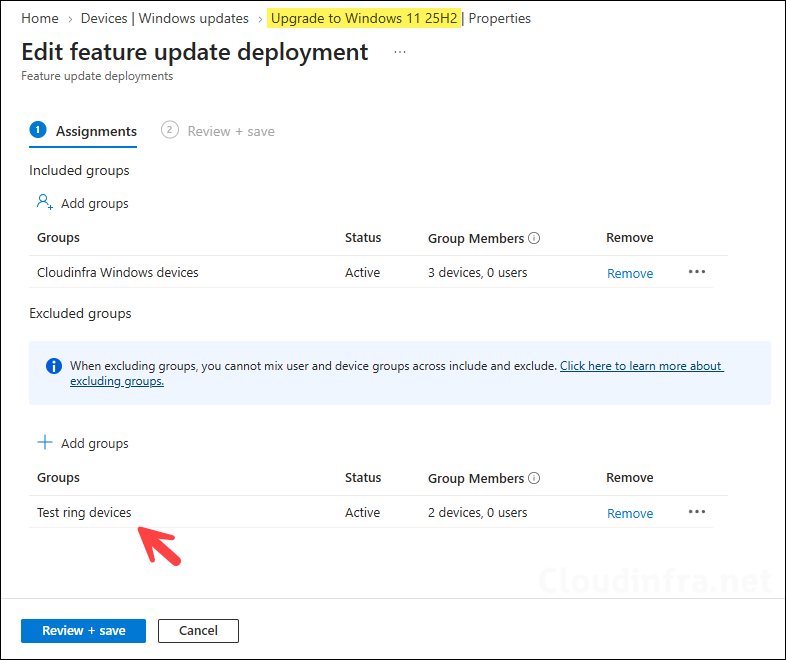Click the Active status of Cloudinfra Windows devices
786x660 pixels.
click(x=362, y=273)
